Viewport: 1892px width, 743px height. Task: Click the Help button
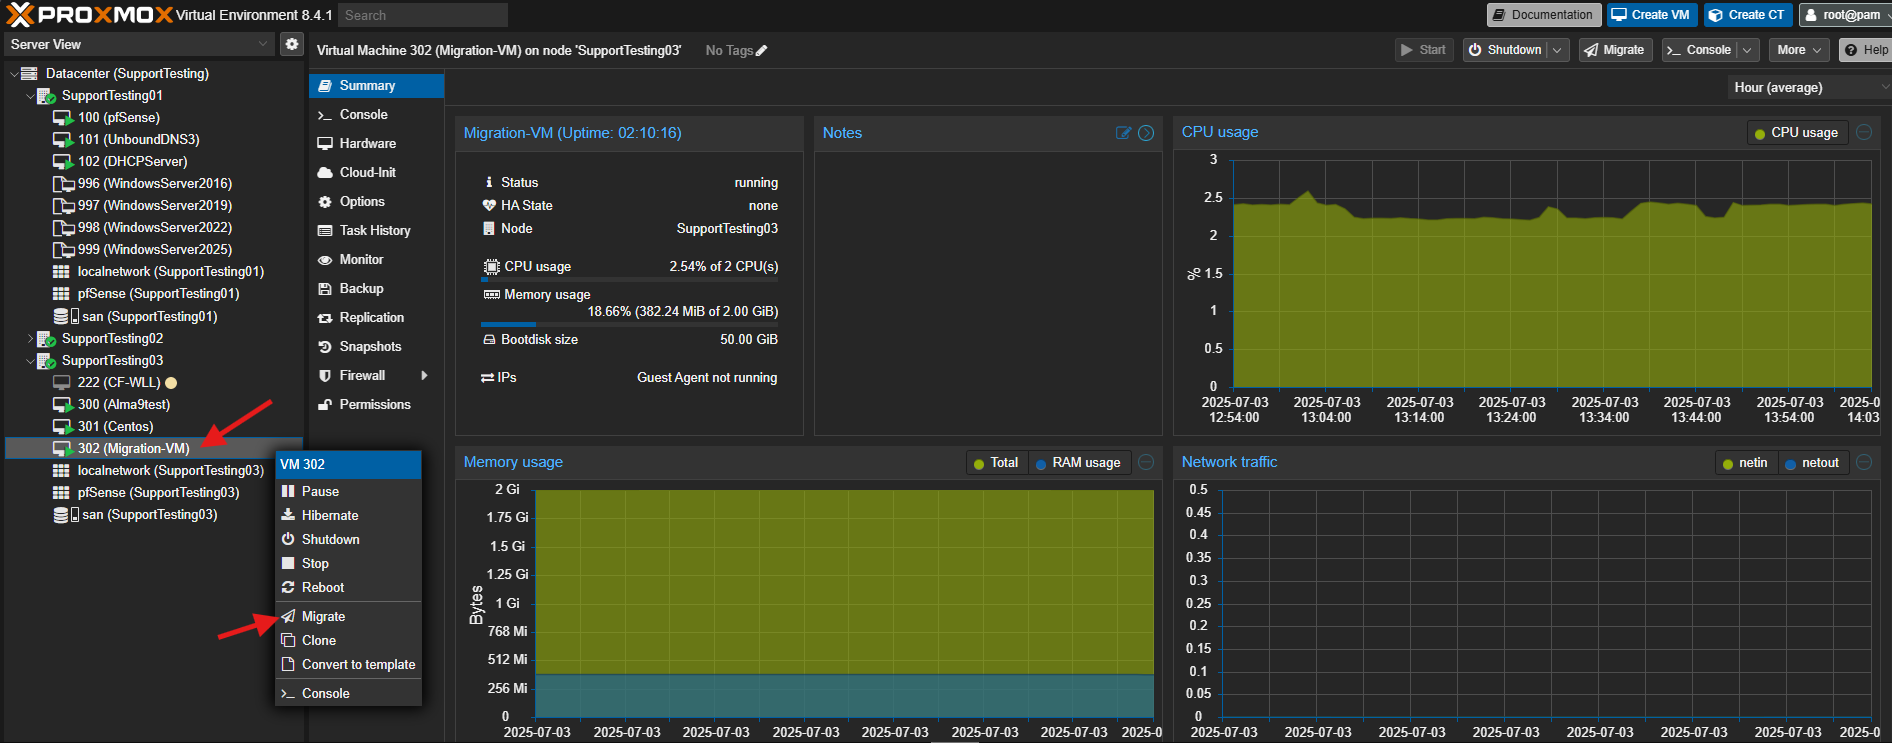[x=1866, y=50]
